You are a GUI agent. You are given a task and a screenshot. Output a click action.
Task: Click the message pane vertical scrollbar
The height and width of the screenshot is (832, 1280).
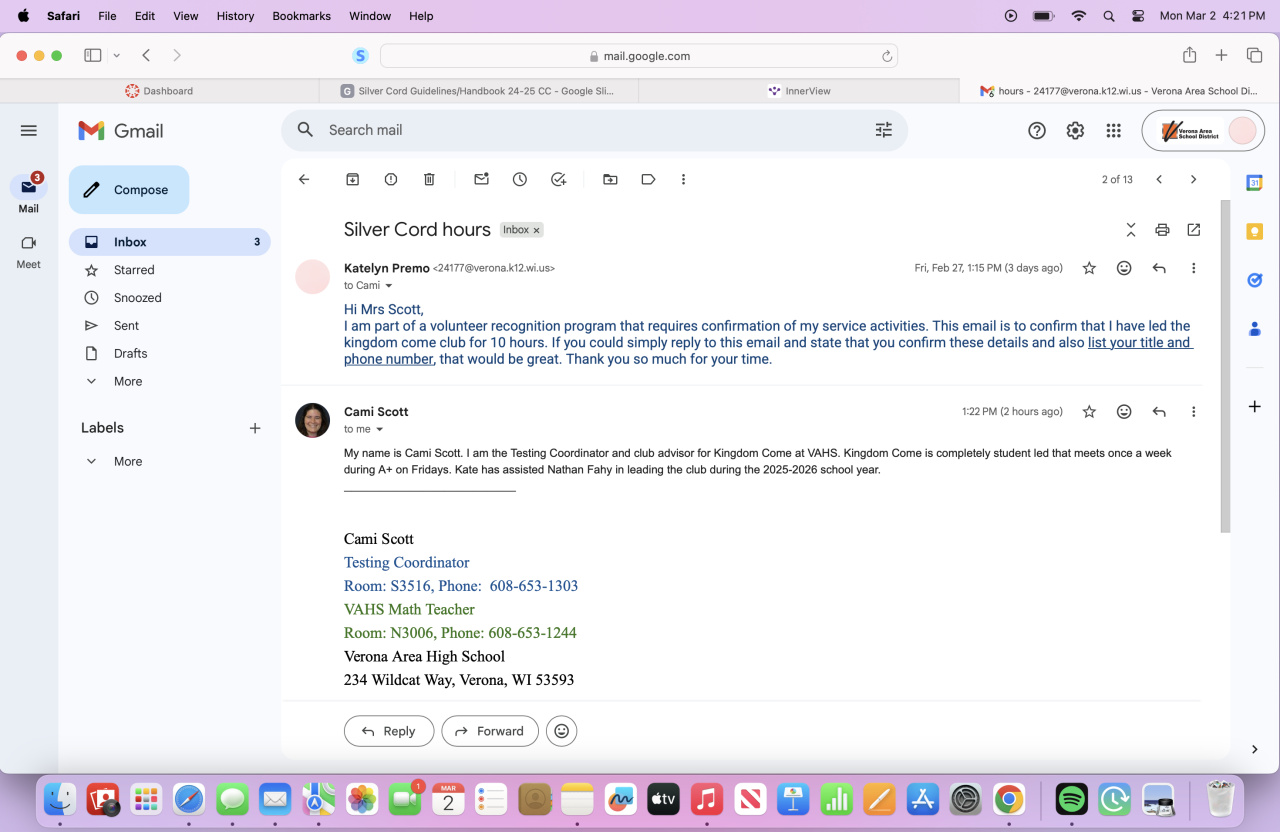pyautogui.click(x=1226, y=366)
